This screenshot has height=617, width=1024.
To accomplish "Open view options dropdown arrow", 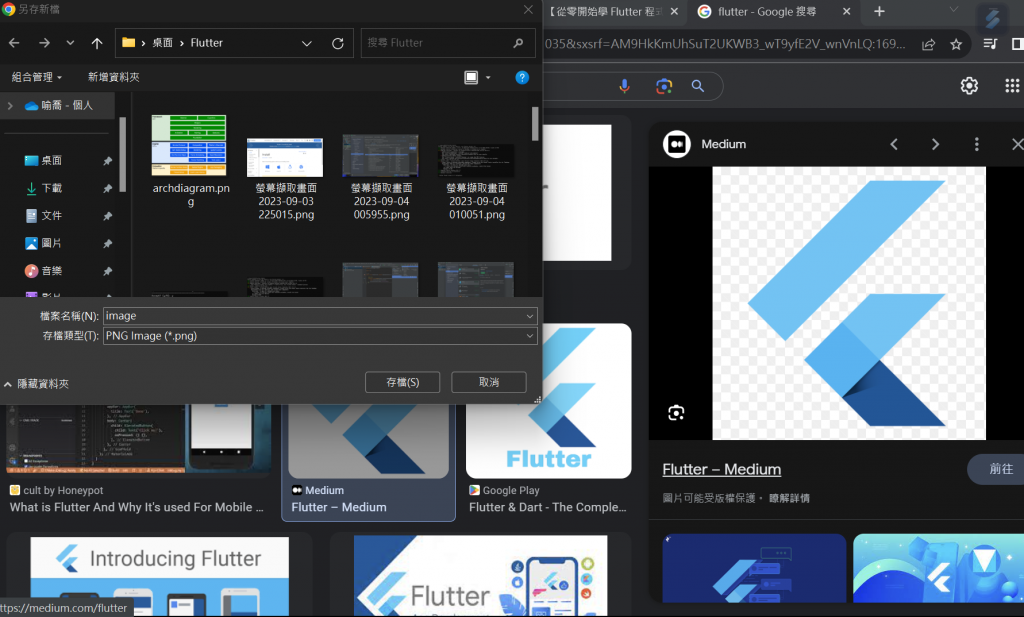I will tap(488, 78).
